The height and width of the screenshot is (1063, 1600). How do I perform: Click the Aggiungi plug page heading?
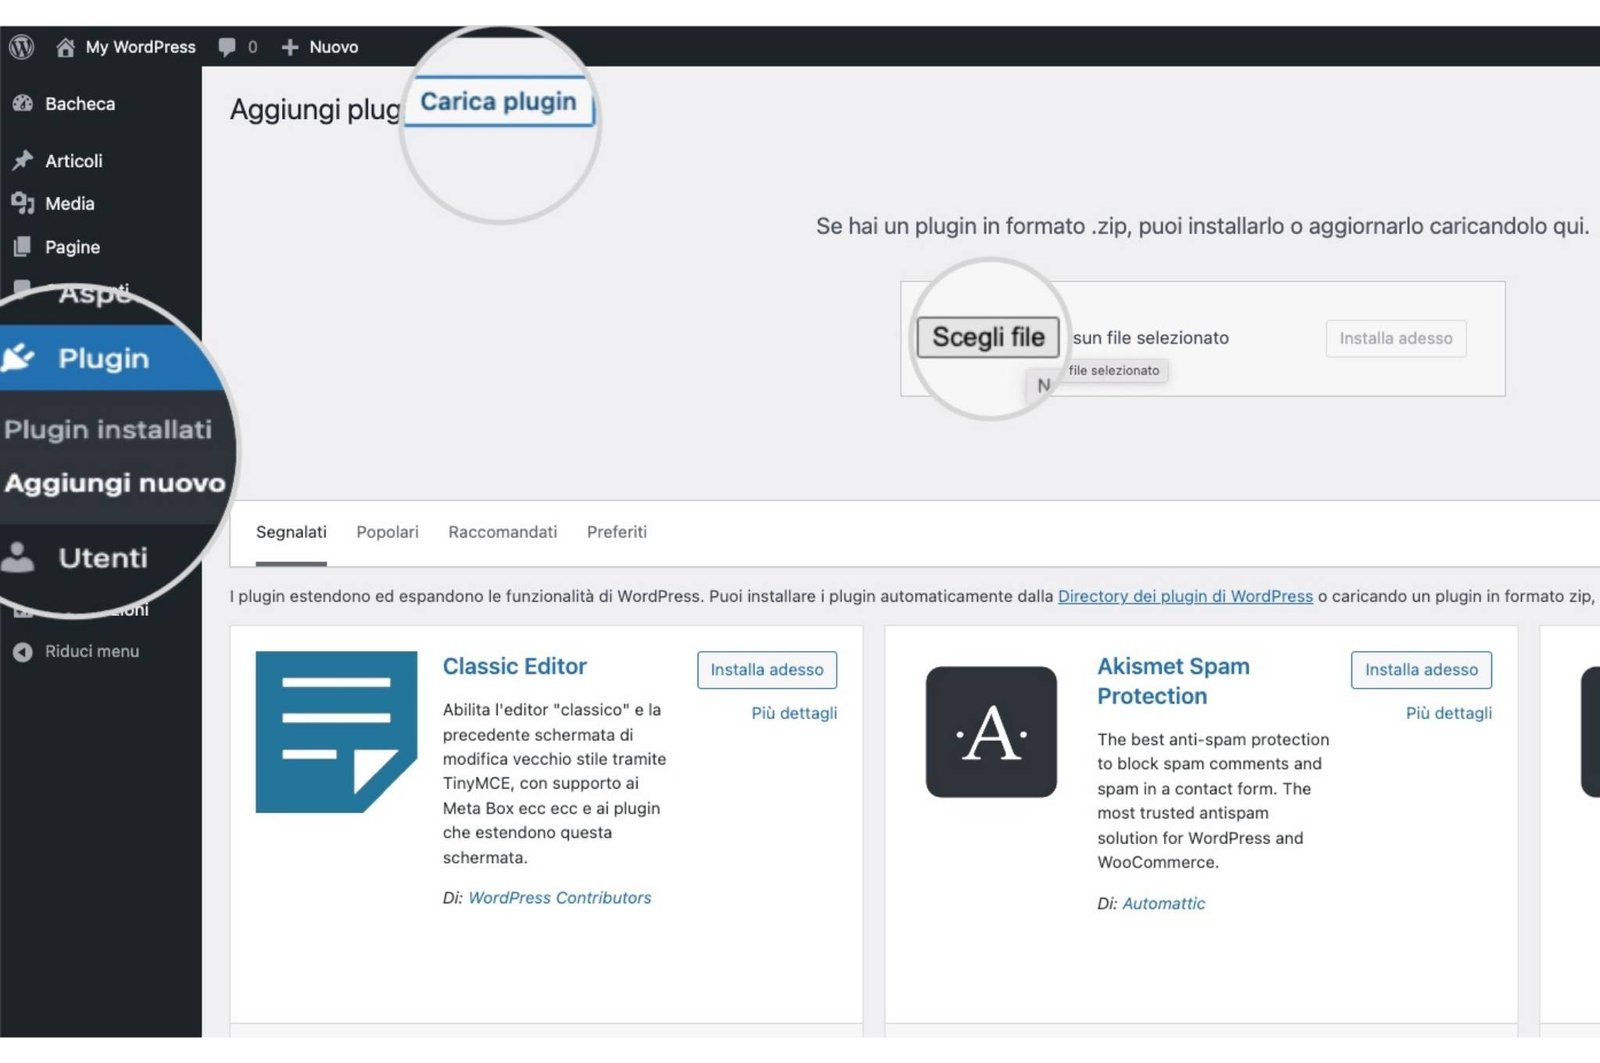(315, 108)
